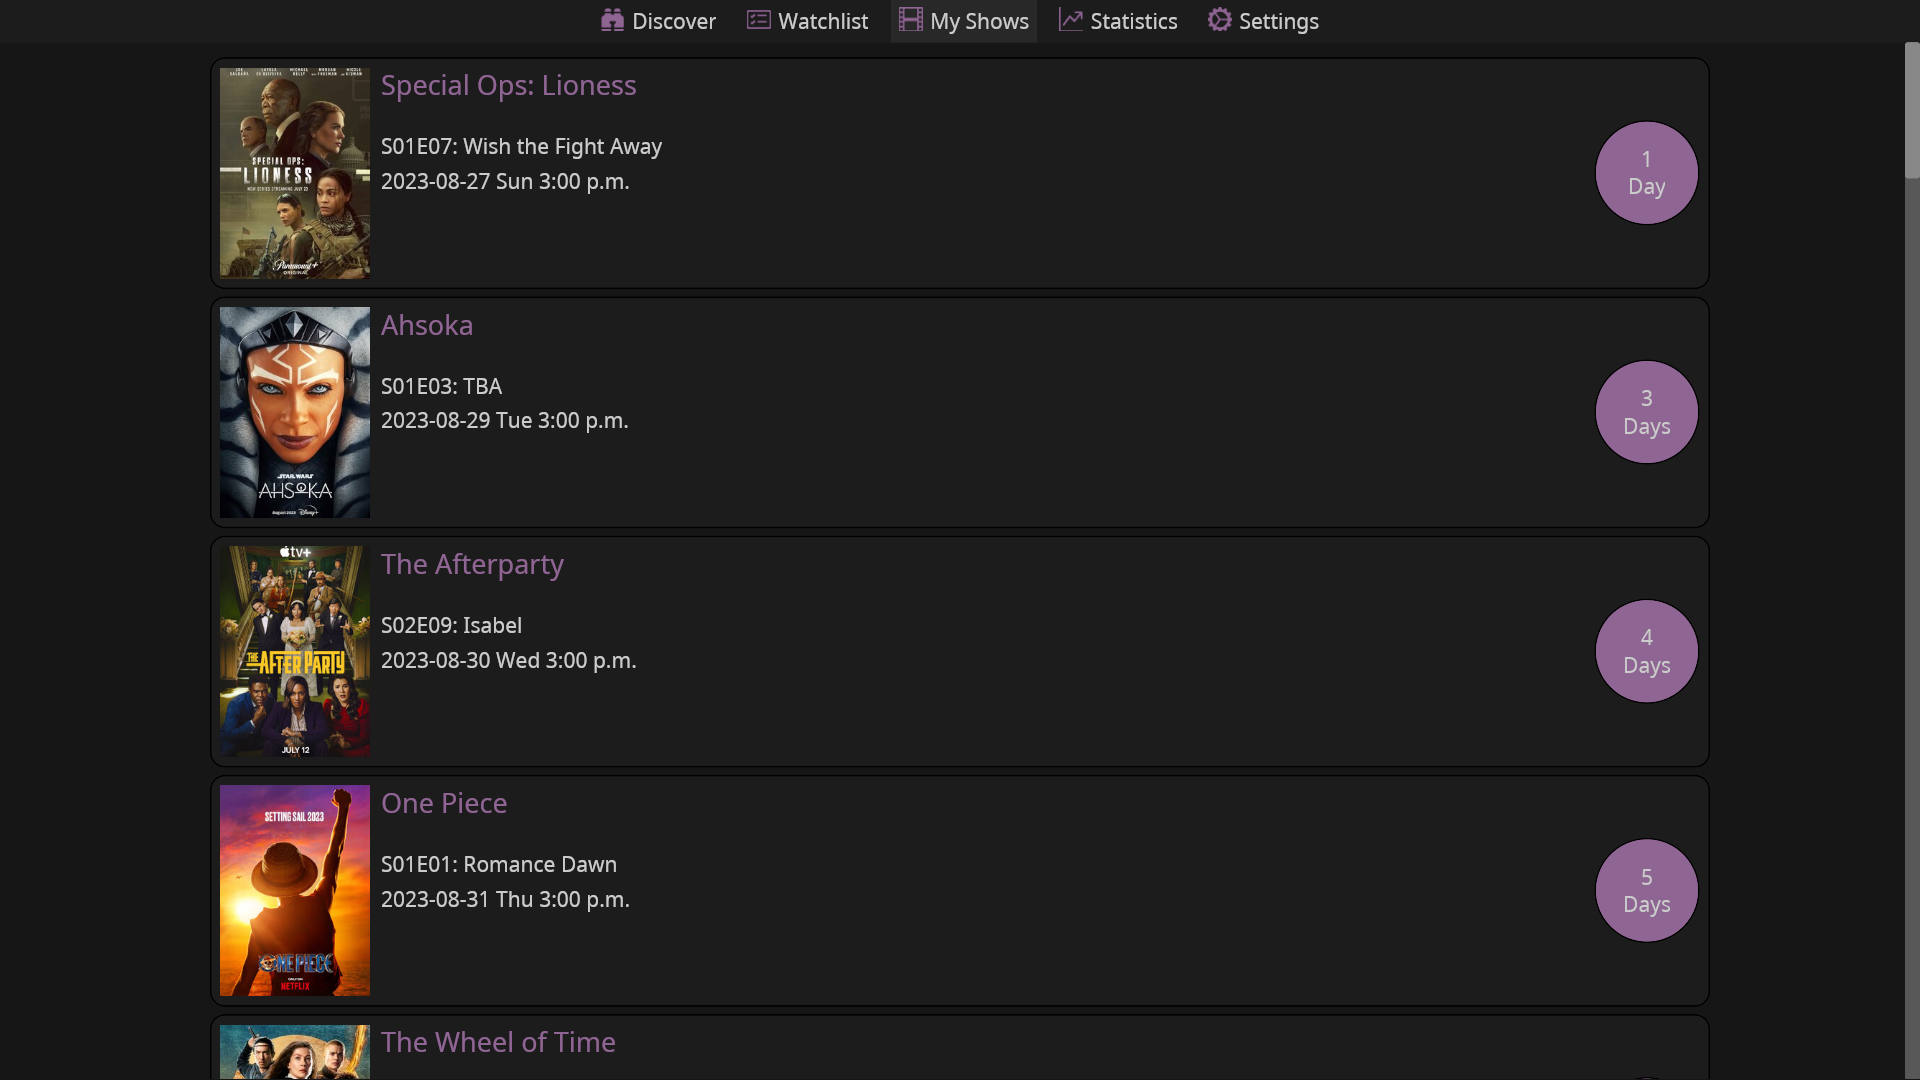Screen dimensions: 1920x1080
Task: Click the Statistics chart icon
Action: point(1070,20)
